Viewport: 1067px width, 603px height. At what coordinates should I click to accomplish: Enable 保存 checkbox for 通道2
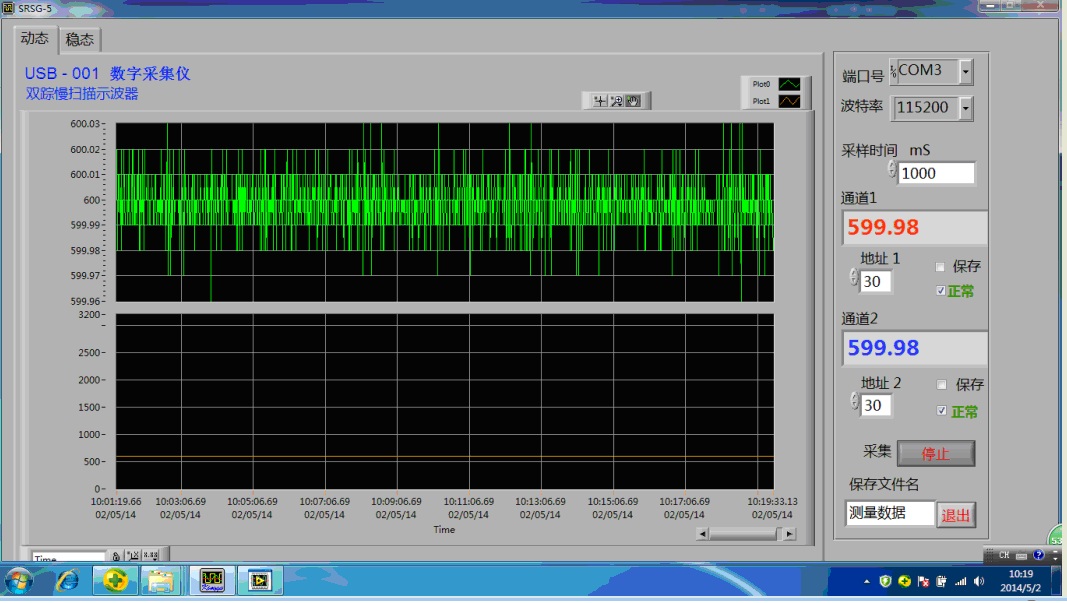pos(942,385)
